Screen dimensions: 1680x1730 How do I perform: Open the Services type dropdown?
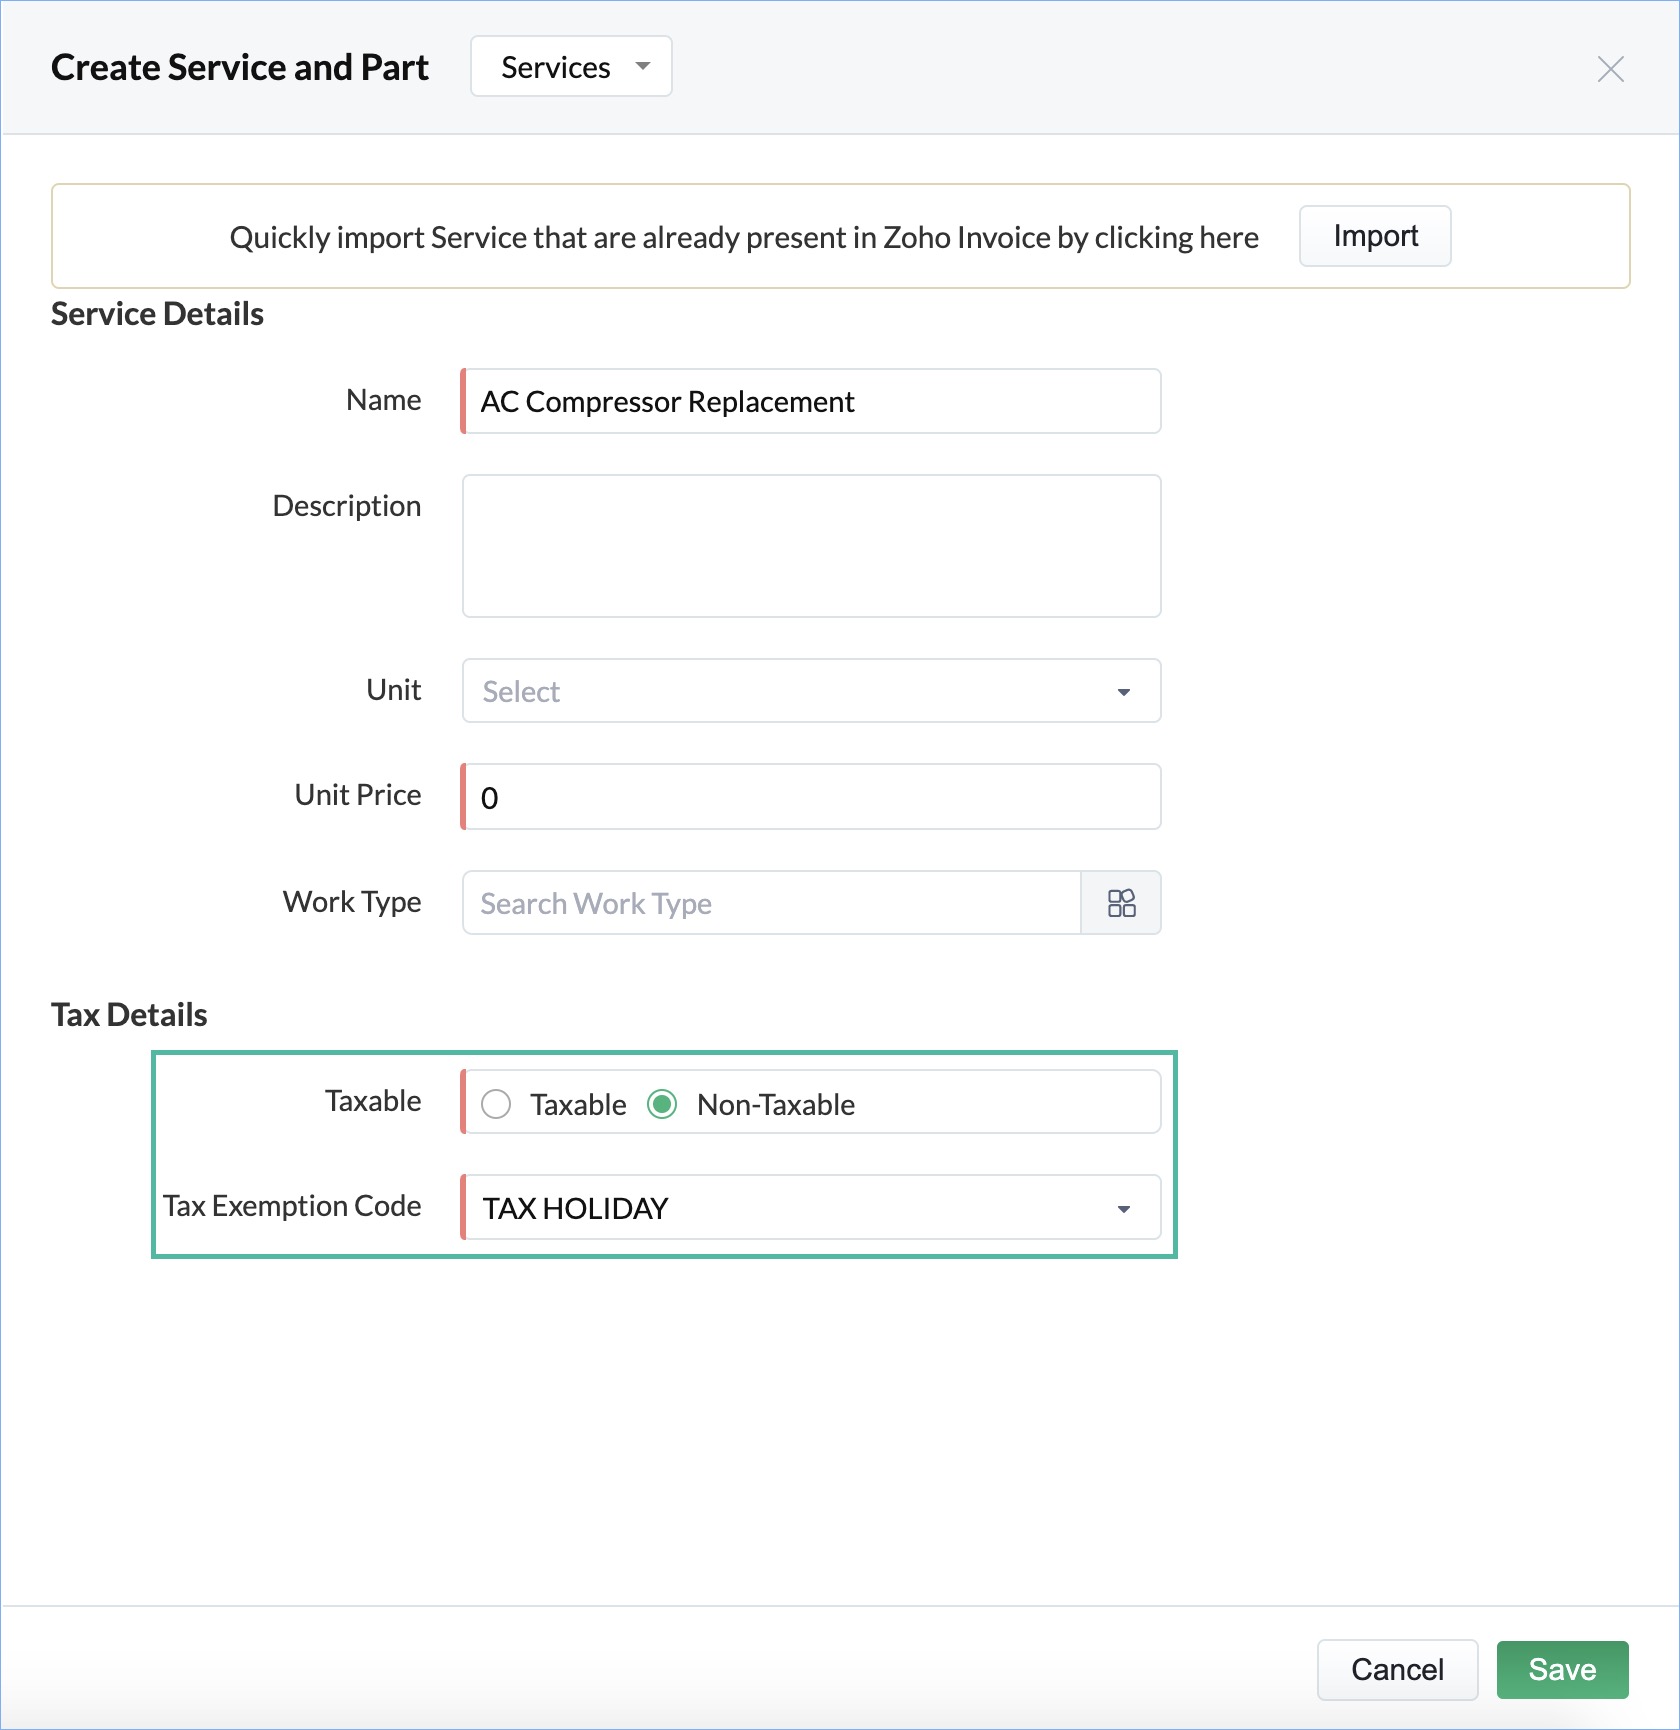pyautogui.click(x=571, y=67)
